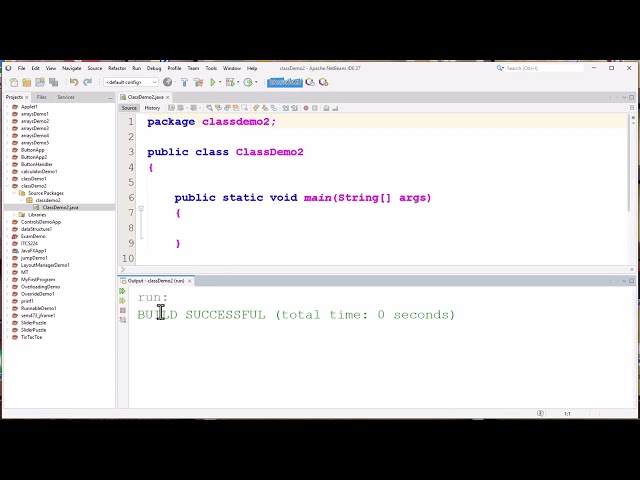Viewport: 640px width, 480px height.
Task: Select the ClassDemo2.java editor tab
Action: [x=145, y=97]
